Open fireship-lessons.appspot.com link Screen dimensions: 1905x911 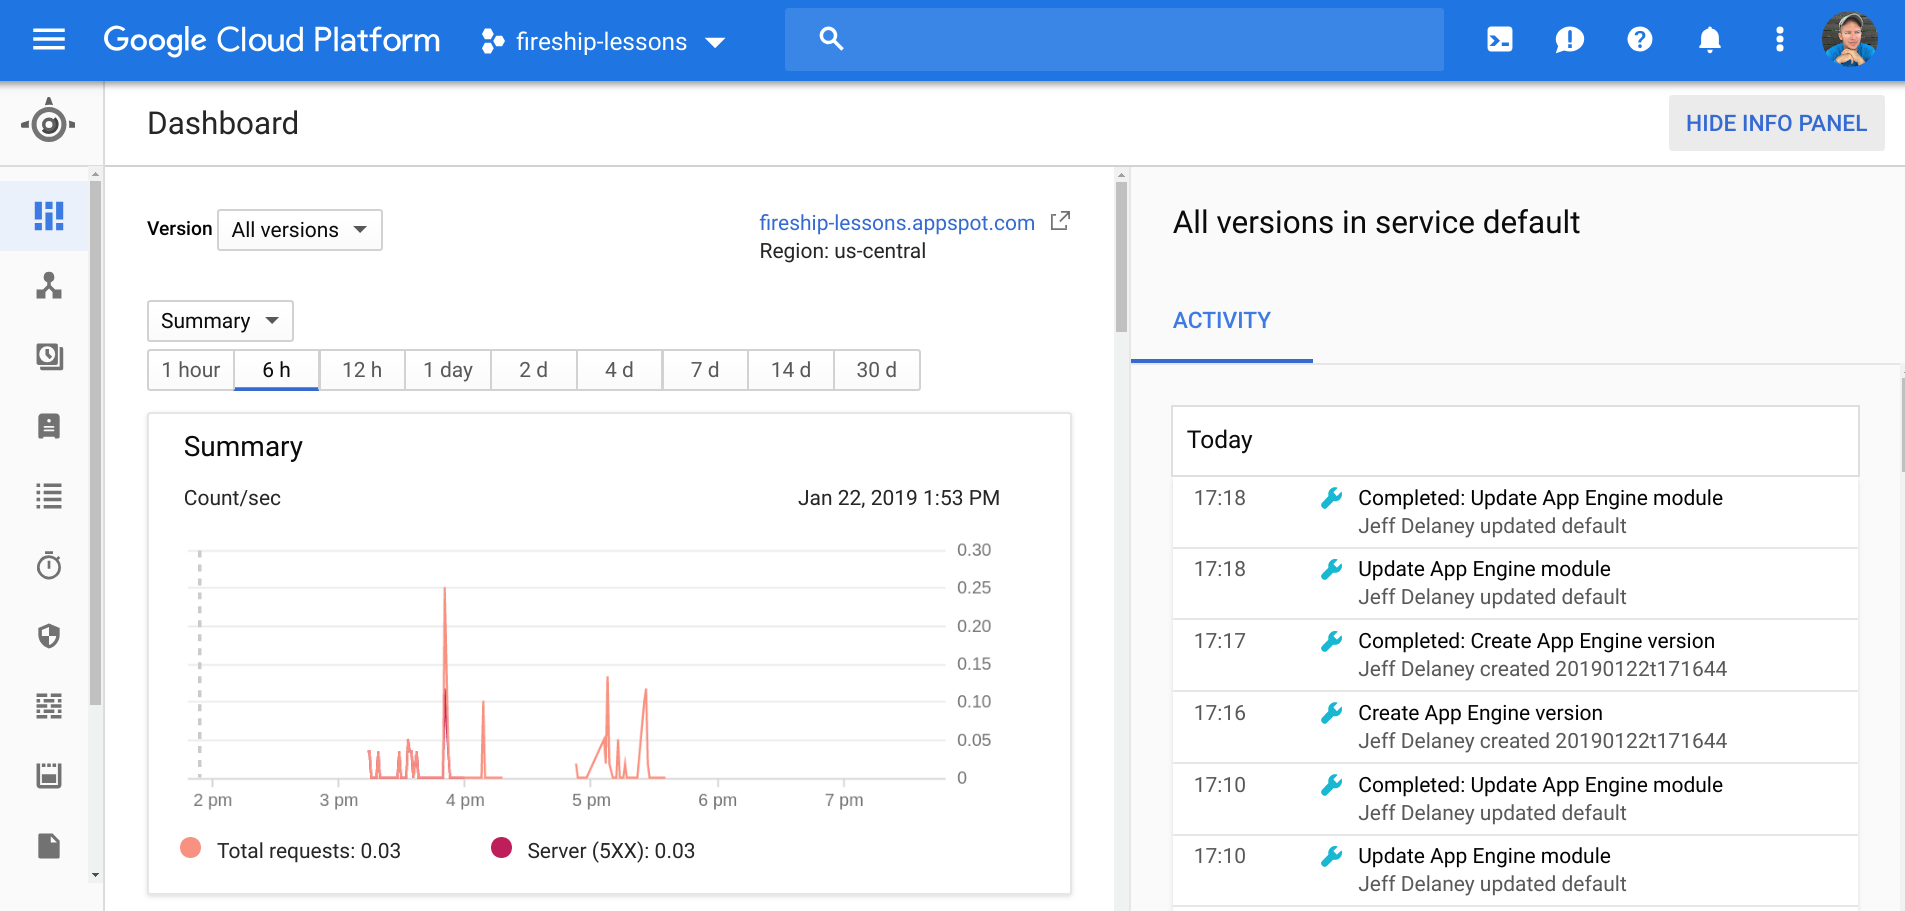click(896, 222)
